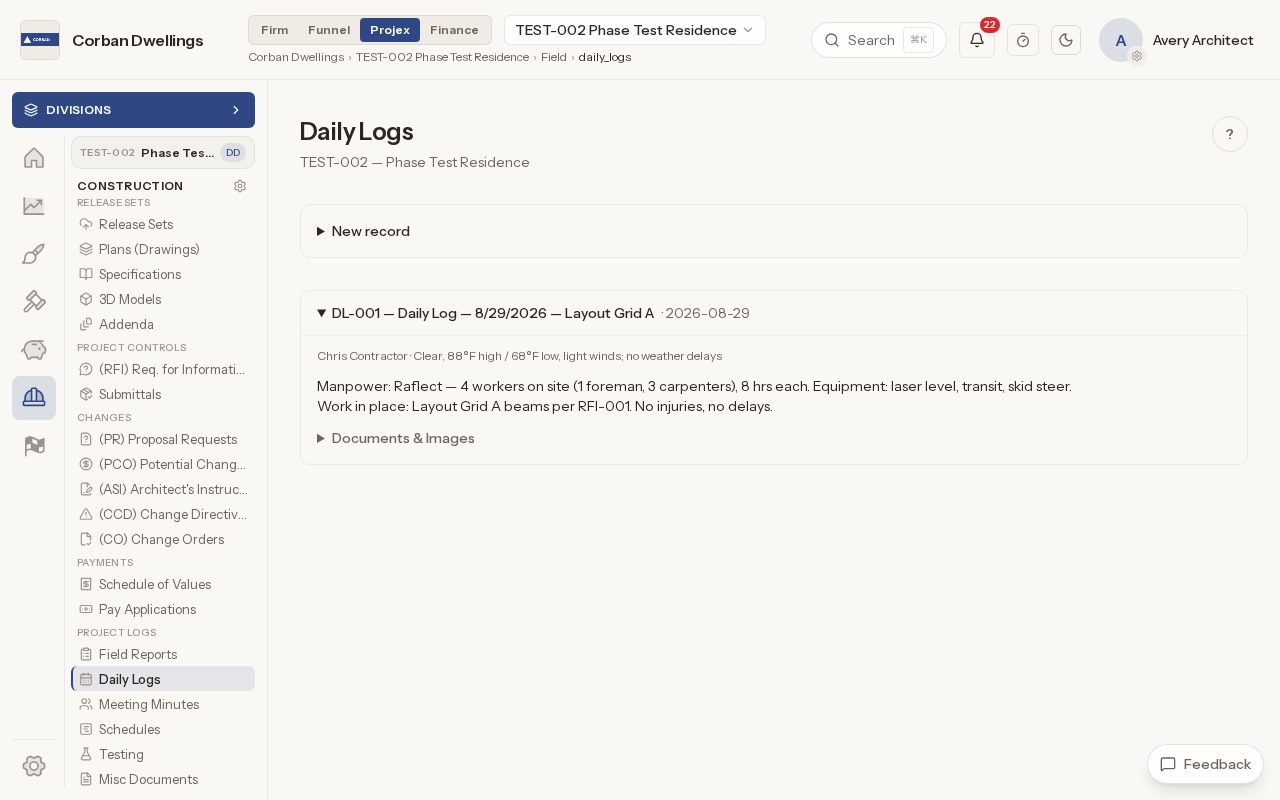Open Field Reports in sidebar
The width and height of the screenshot is (1280, 800).
tap(163, 654)
